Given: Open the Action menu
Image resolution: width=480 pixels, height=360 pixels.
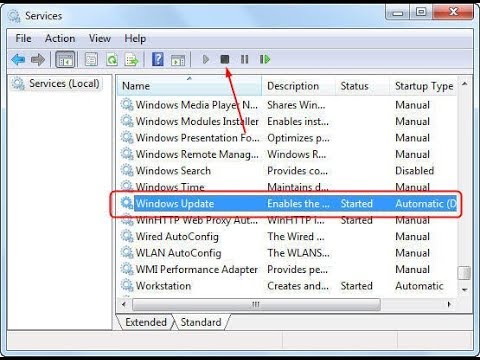Looking at the screenshot, I should 60,38.
